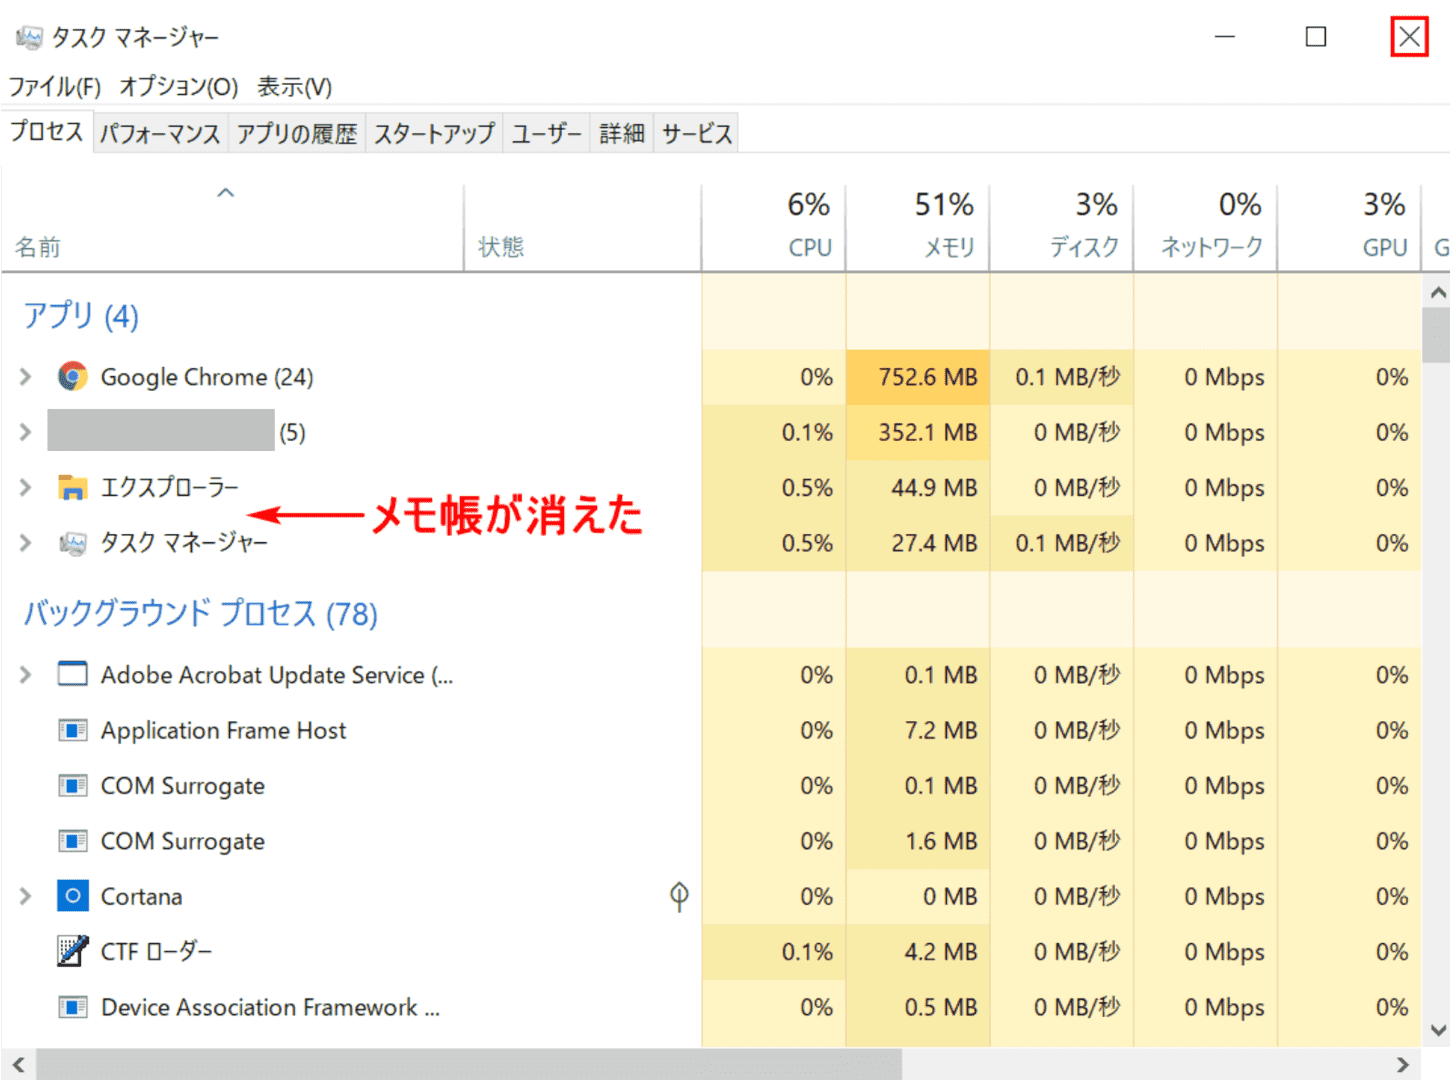This screenshot has height=1080, width=1450.
Task: Click the 352.1 MB memory cell
Action: coord(918,432)
